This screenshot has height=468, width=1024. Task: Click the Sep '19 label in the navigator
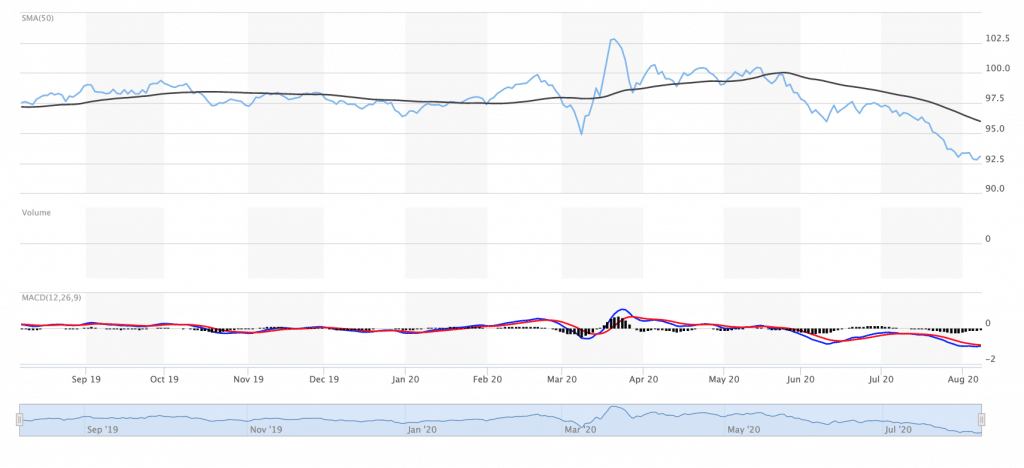(x=104, y=429)
